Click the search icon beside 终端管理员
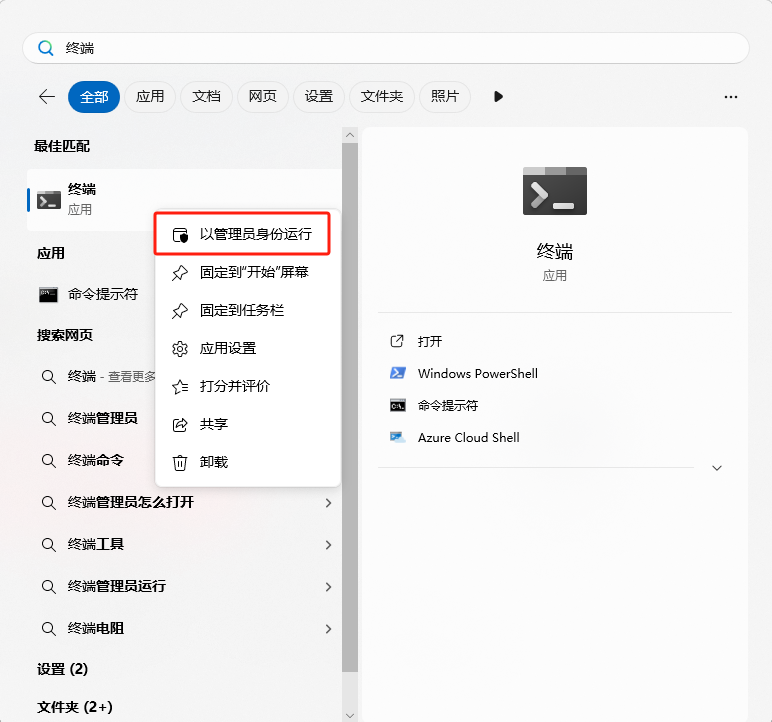The width and height of the screenshot is (772, 722). (49, 419)
